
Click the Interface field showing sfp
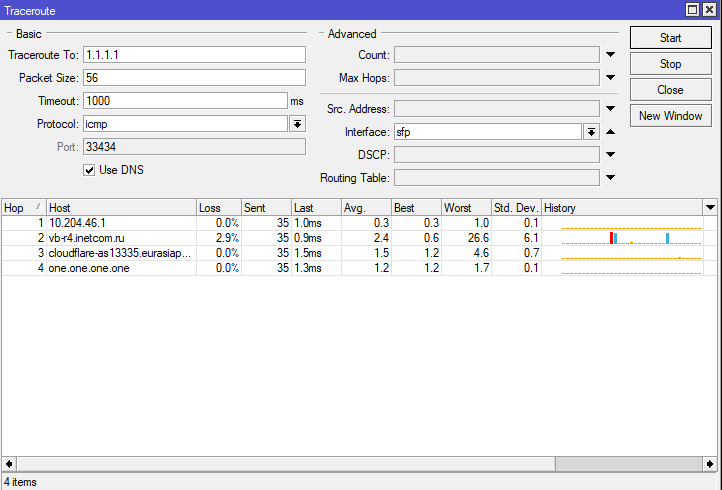(x=488, y=132)
